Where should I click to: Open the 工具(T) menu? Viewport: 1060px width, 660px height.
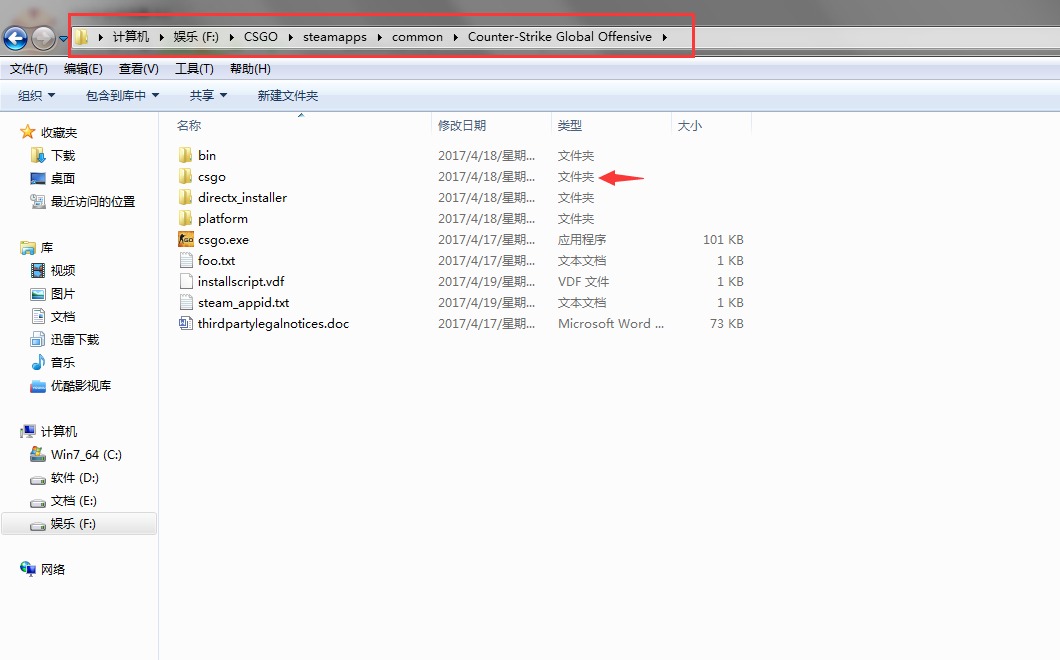[x=194, y=69]
